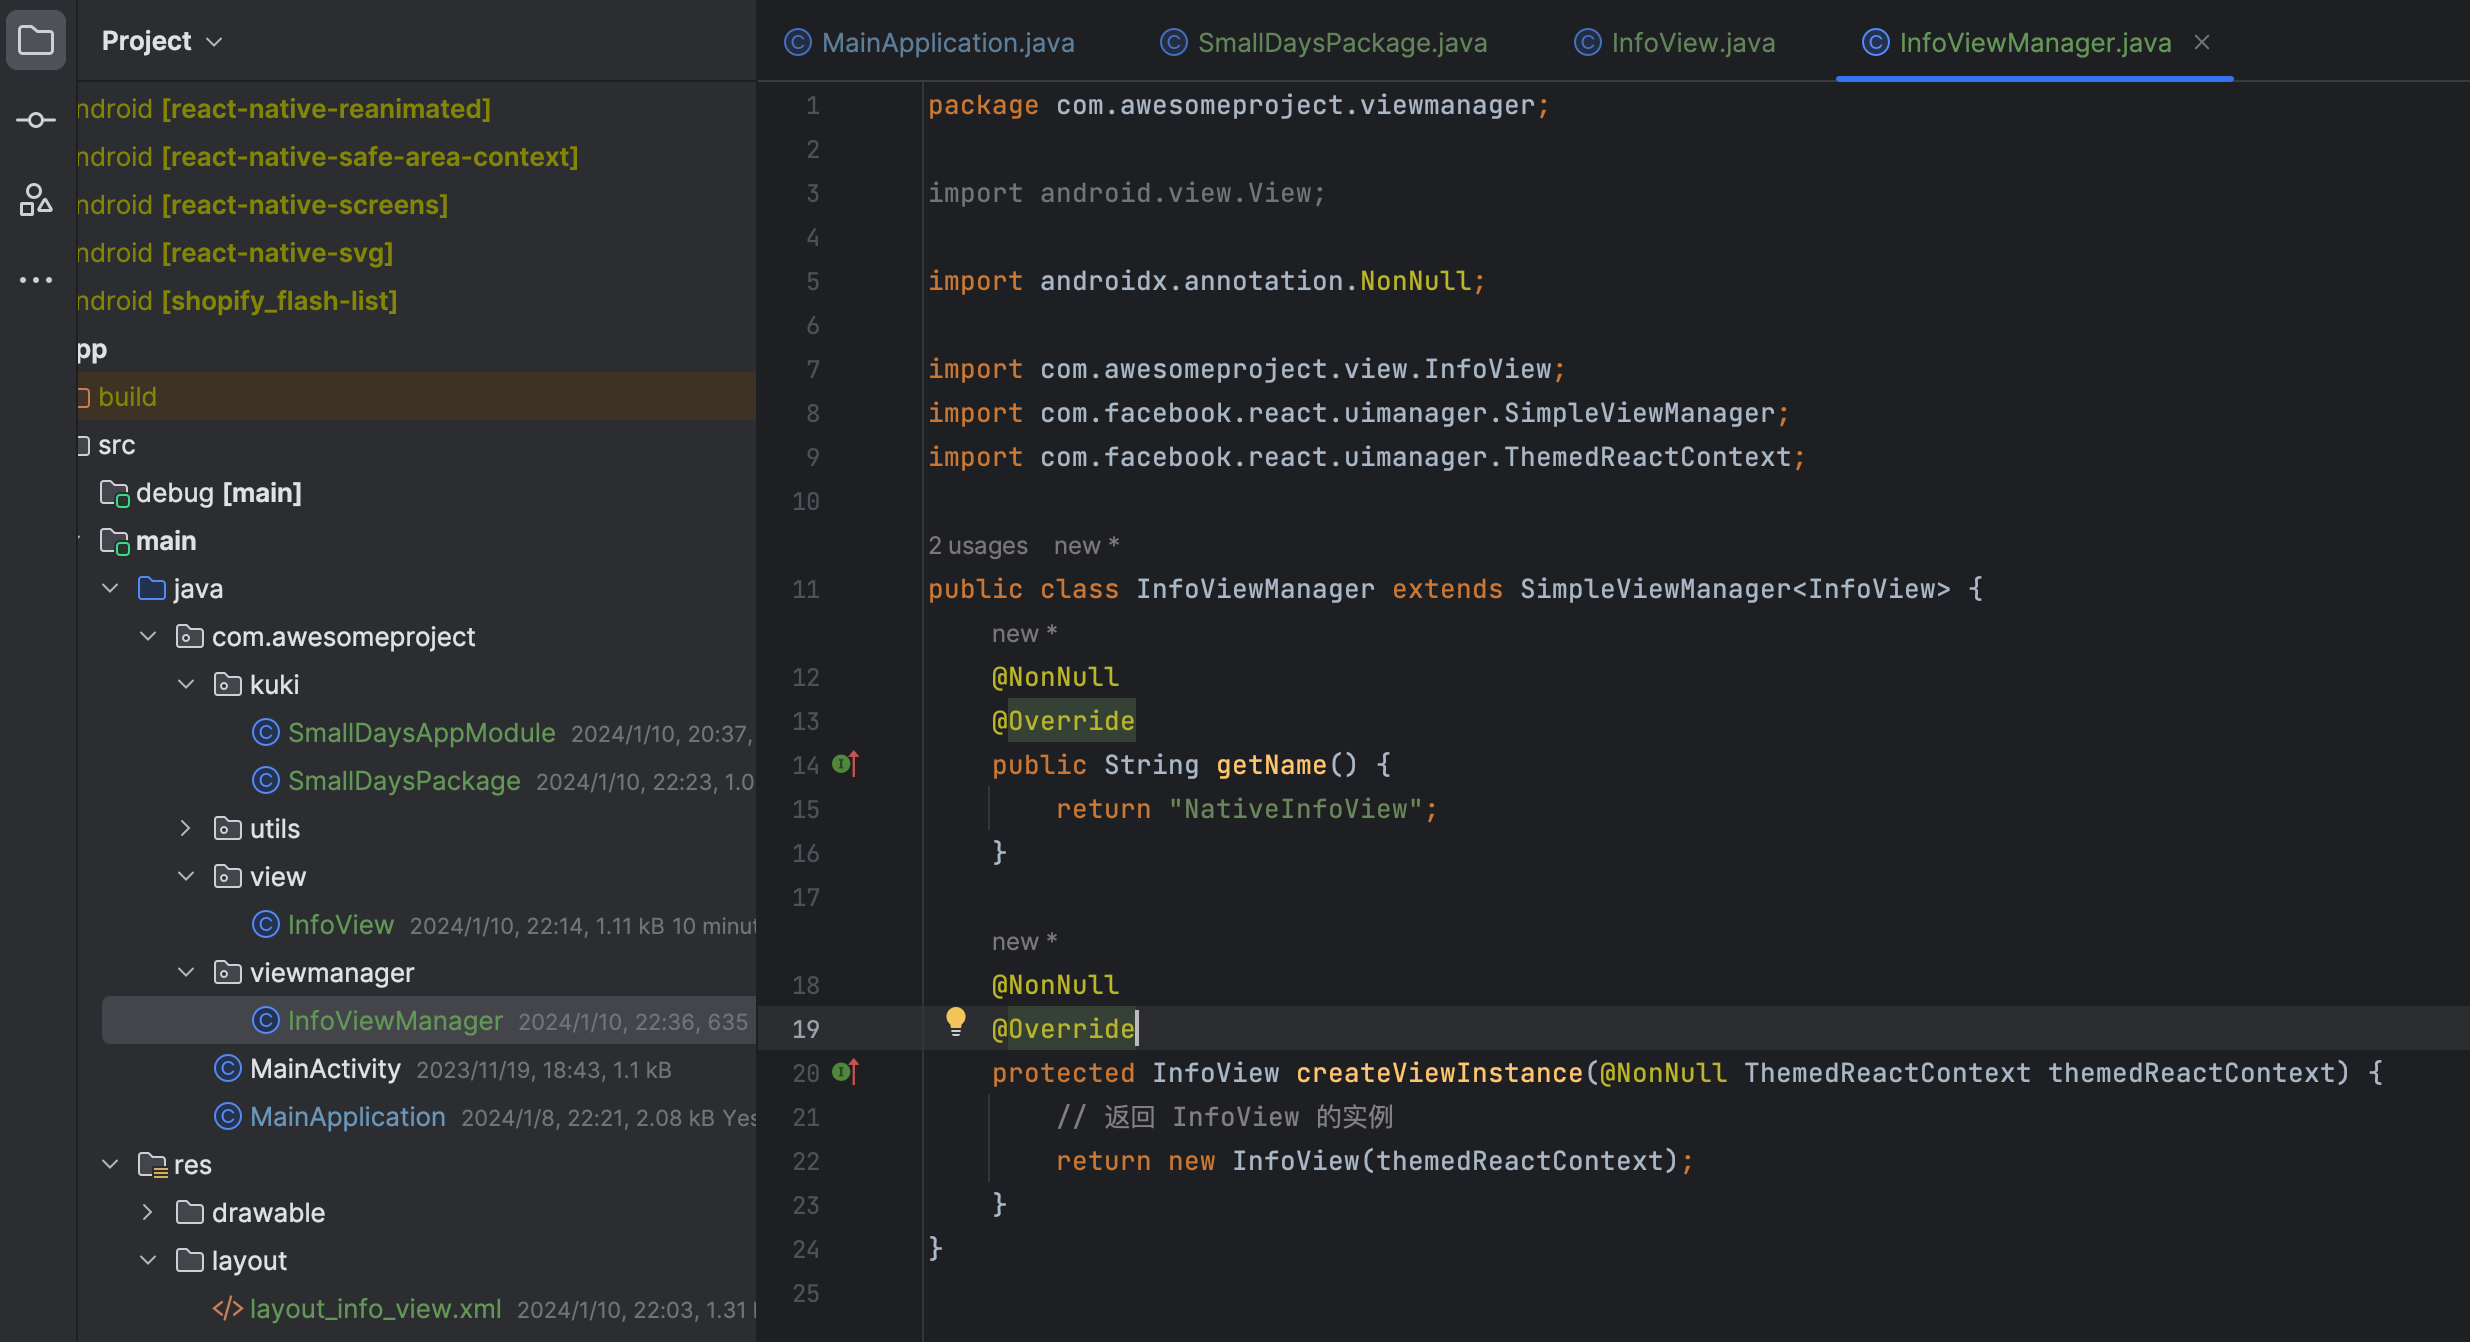Click 'new *' author hint above class
2470x1342 pixels.
coord(1086,545)
